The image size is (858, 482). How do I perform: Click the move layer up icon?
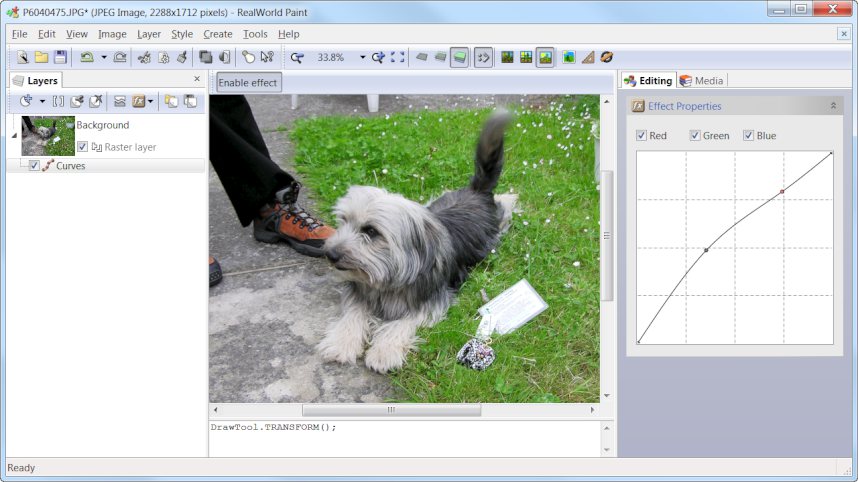pyautogui.click(x=171, y=101)
